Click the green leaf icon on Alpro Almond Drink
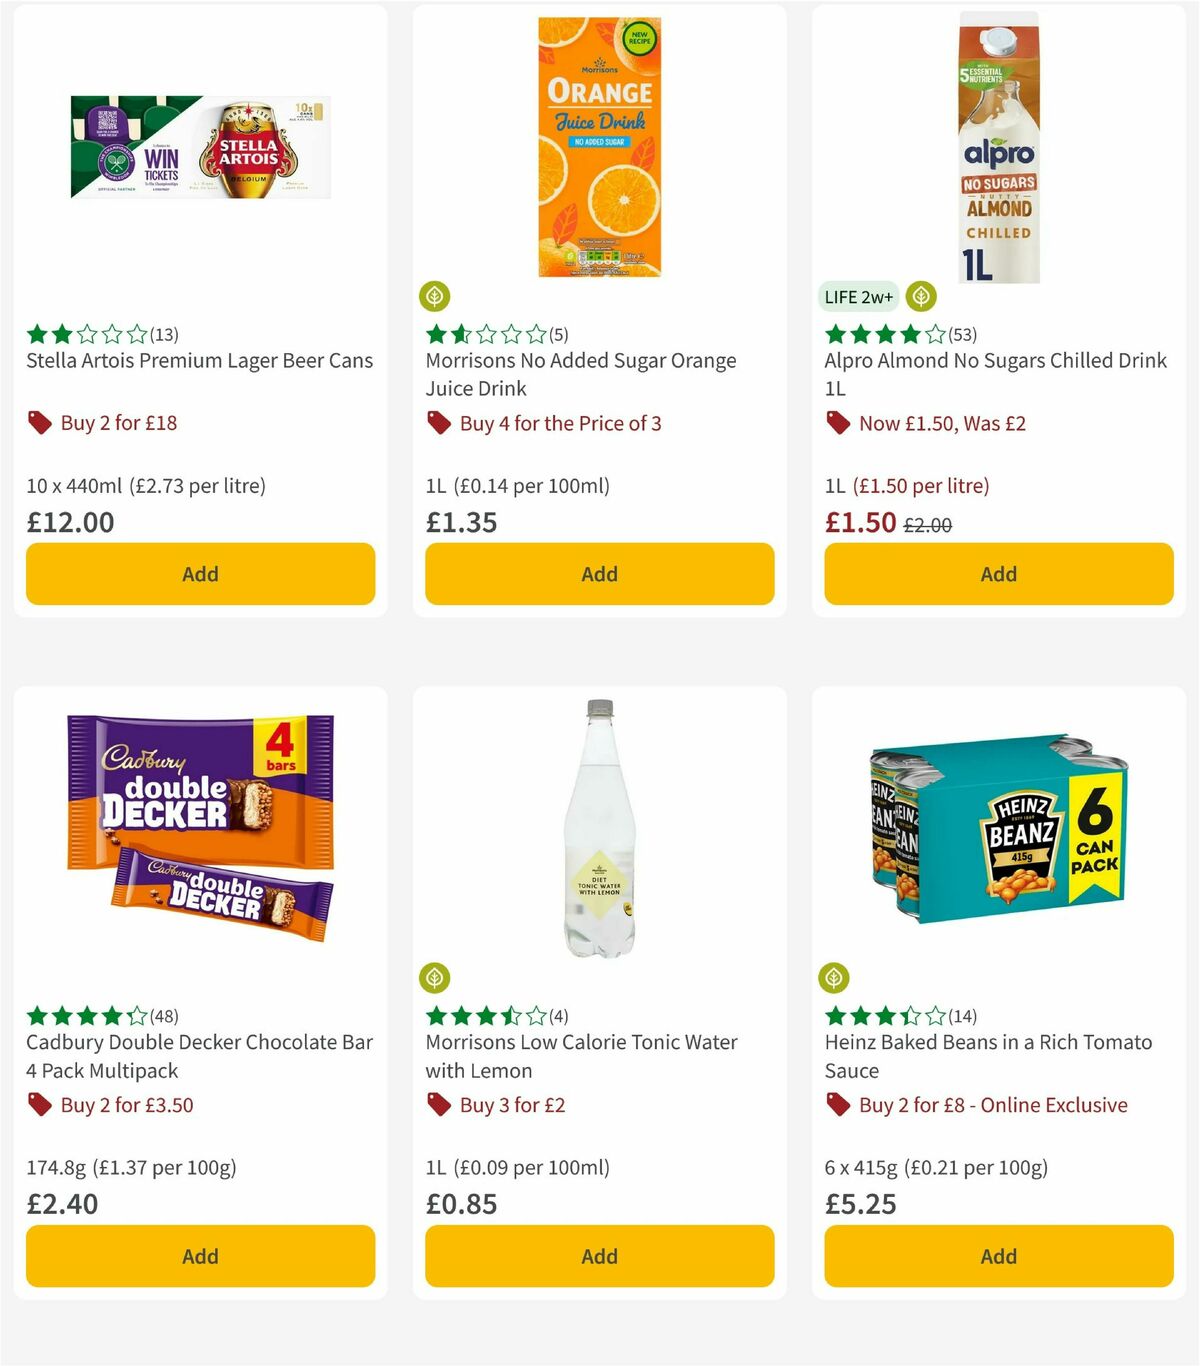The height and width of the screenshot is (1366, 1200). click(919, 296)
